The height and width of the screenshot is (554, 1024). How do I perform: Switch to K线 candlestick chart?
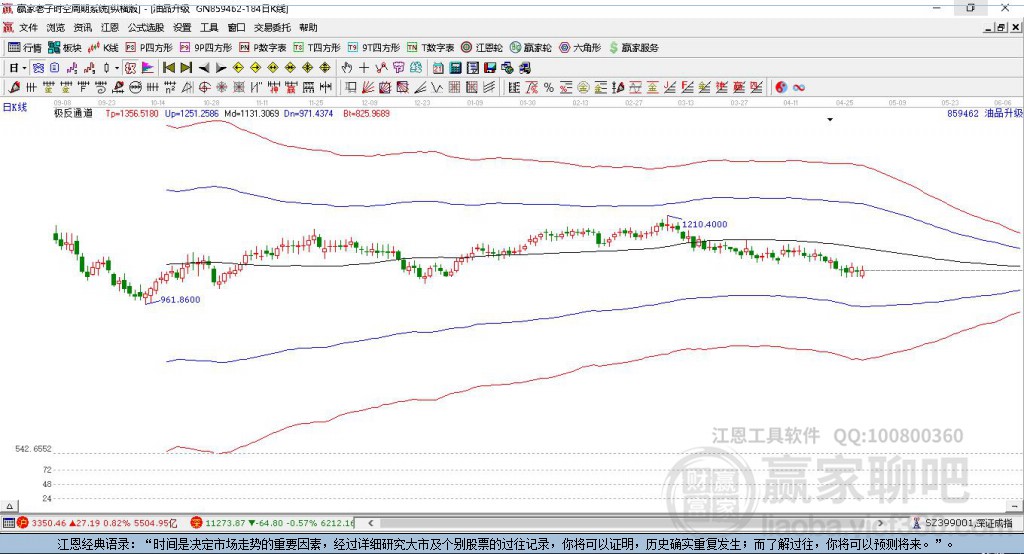(x=103, y=48)
